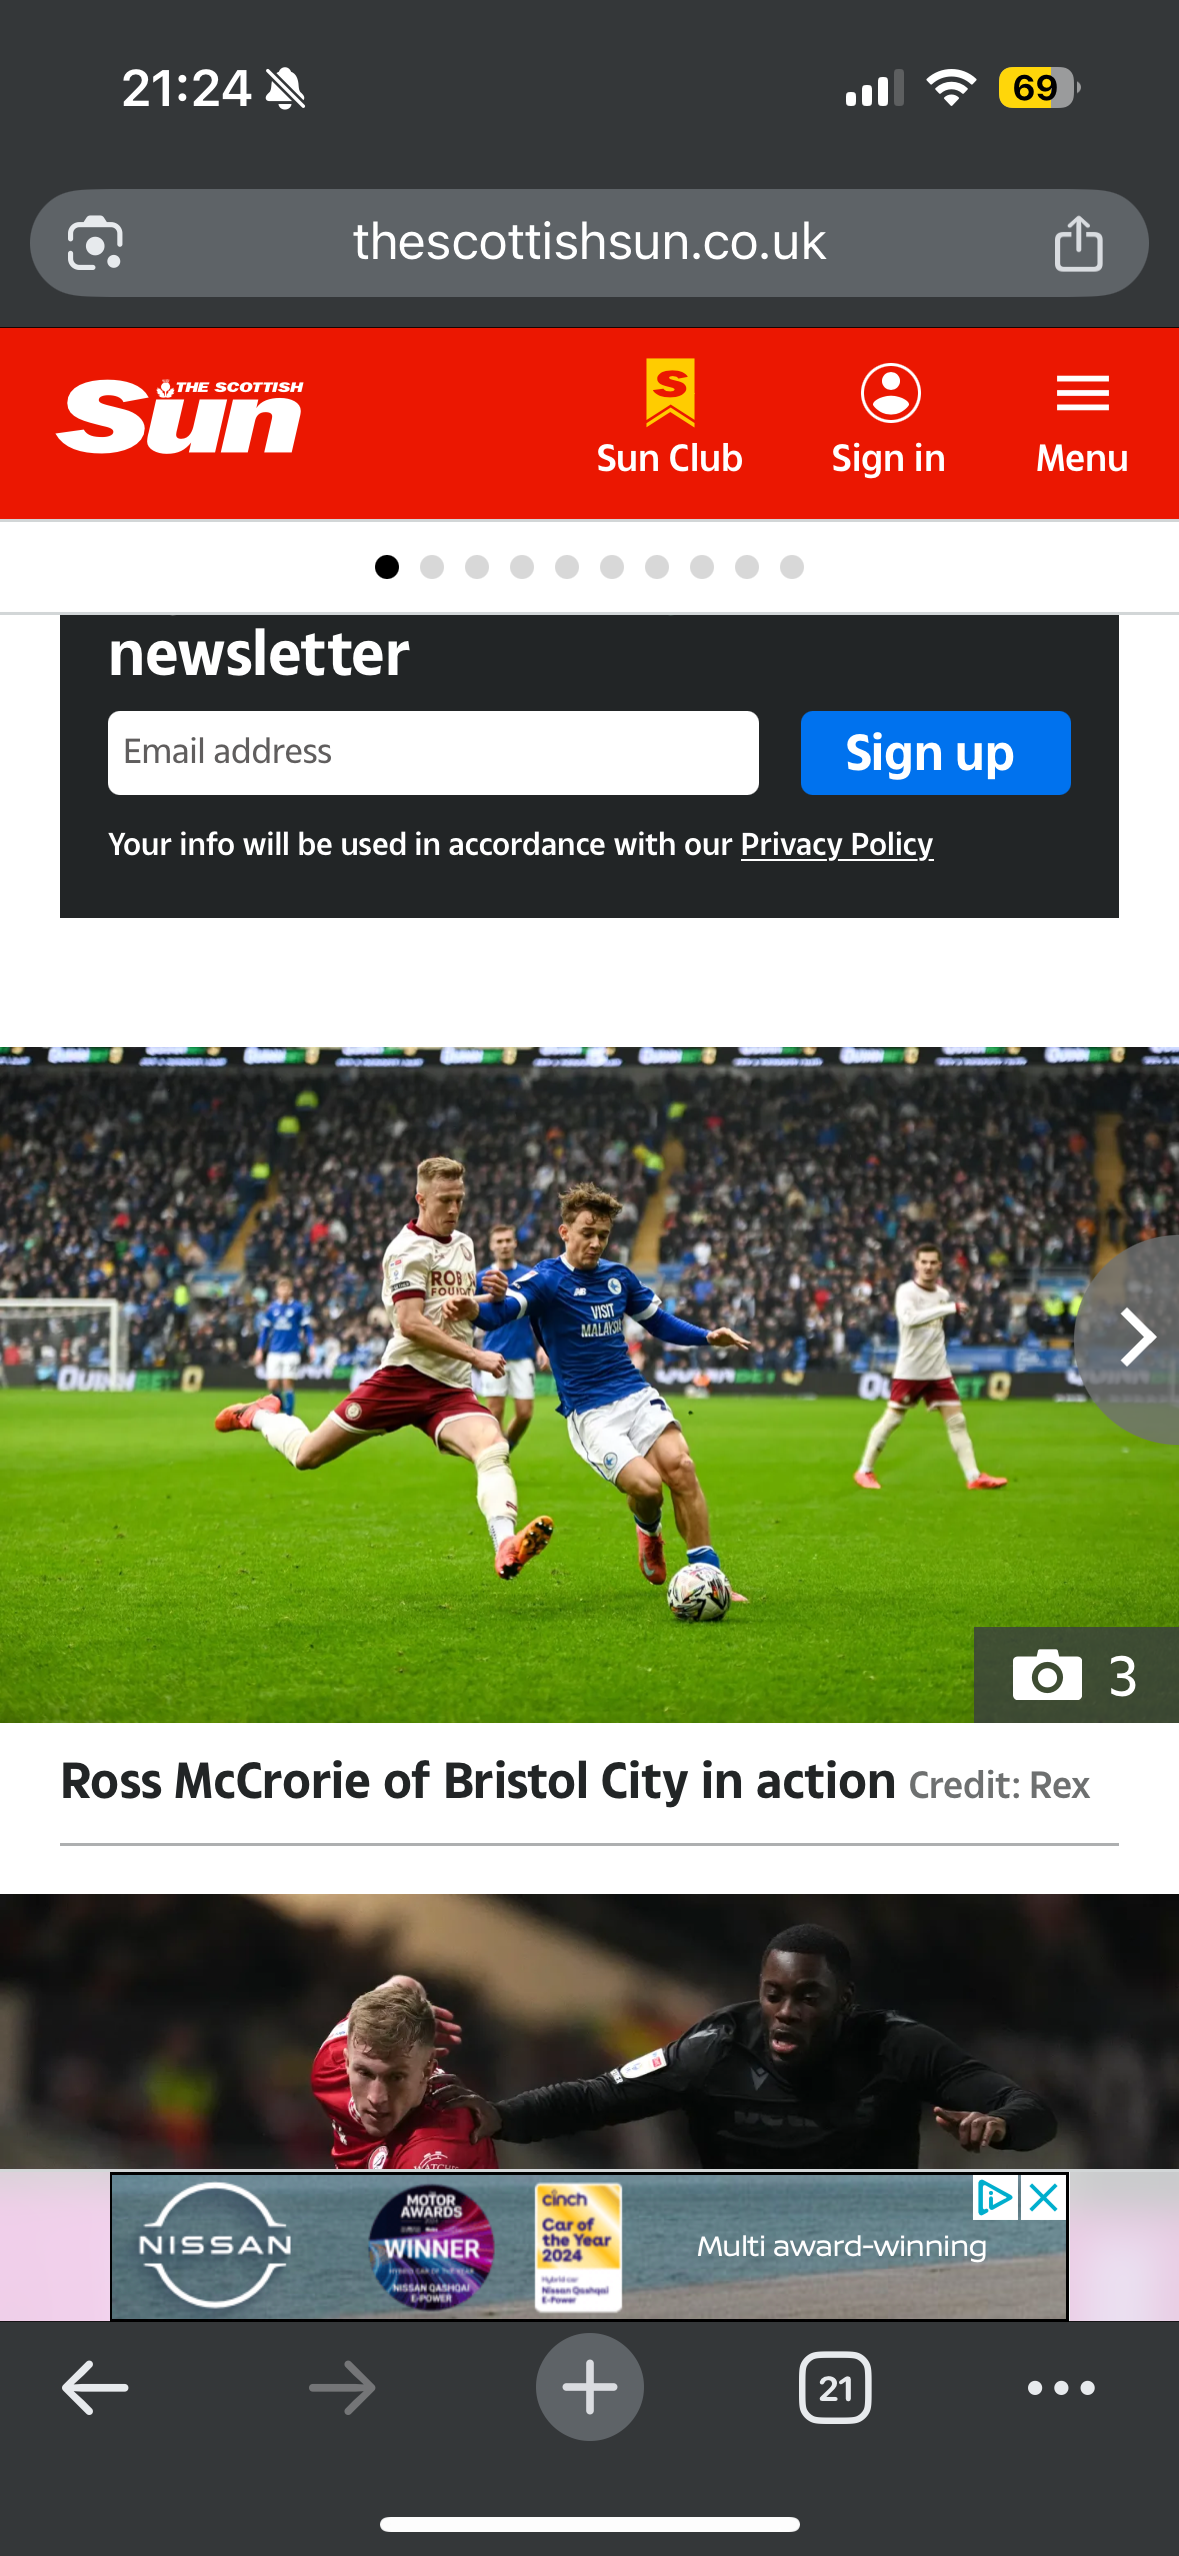Open browser three-dot options menu

pos(1061,2387)
